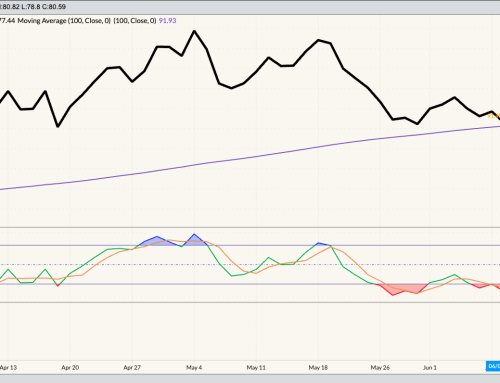Click the Moving Average (100, Close, 0) label
The width and height of the screenshot is (500, 383).
tap(64, 21)
